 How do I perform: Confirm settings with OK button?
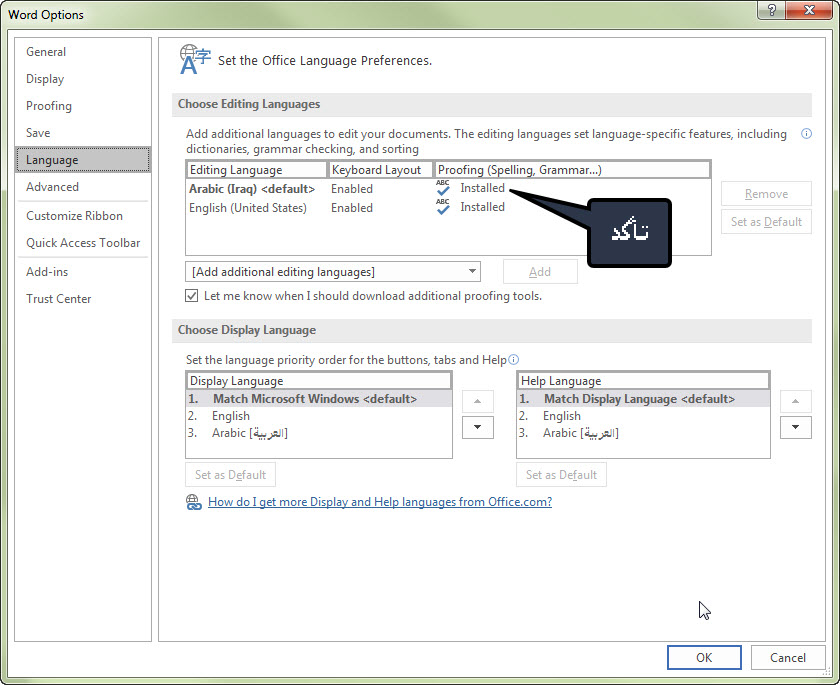[704, 657]
